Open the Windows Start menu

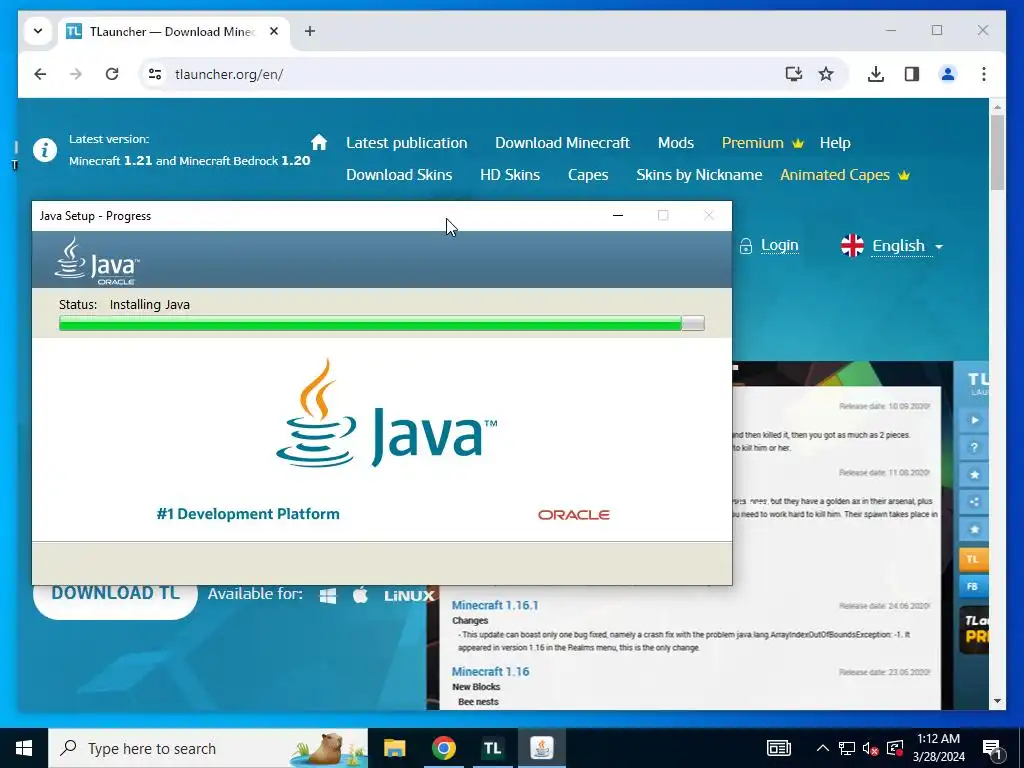click(x=24, y=748)
